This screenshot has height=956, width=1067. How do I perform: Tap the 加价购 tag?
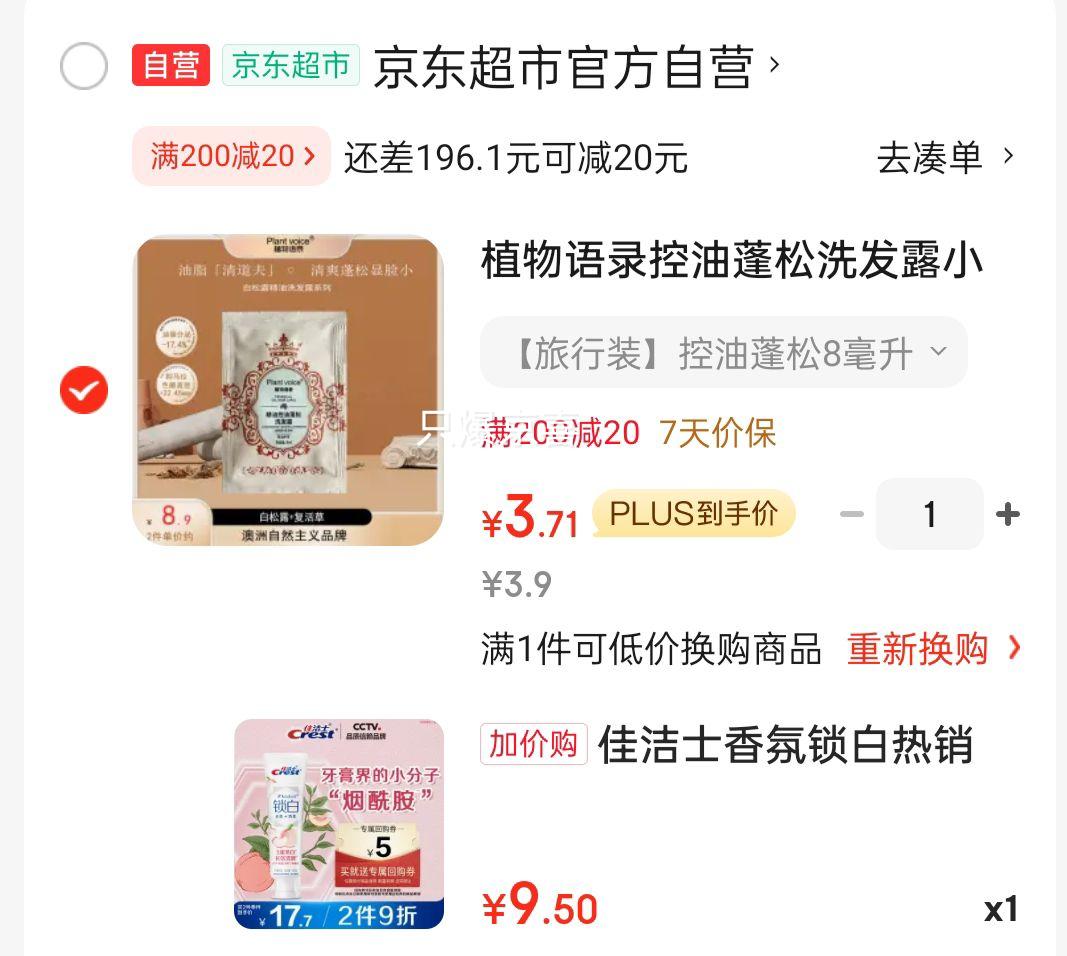534,744
